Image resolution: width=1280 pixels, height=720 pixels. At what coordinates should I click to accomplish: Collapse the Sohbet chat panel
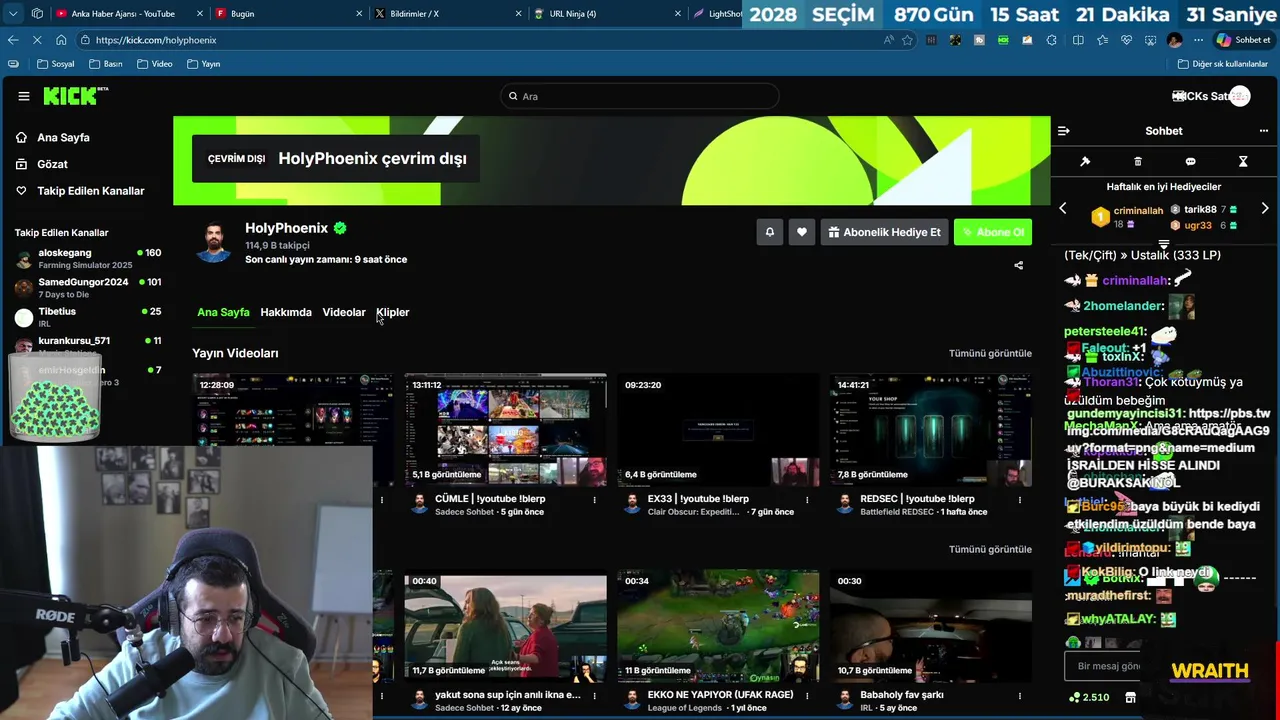(x=1064, y=131)
